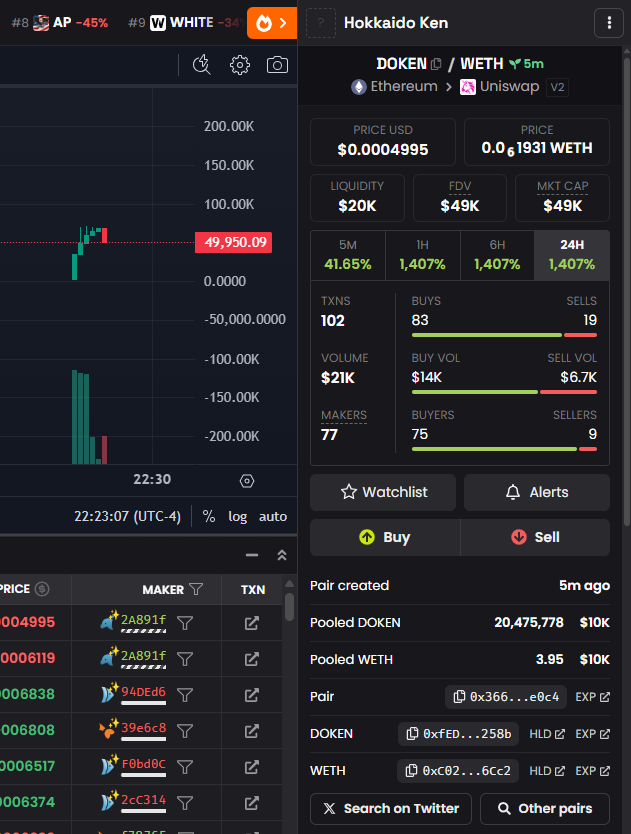The image size is (631, 834).
Task: Collapse transactions panel with minus icon
Action: click(x=252, y=555)
